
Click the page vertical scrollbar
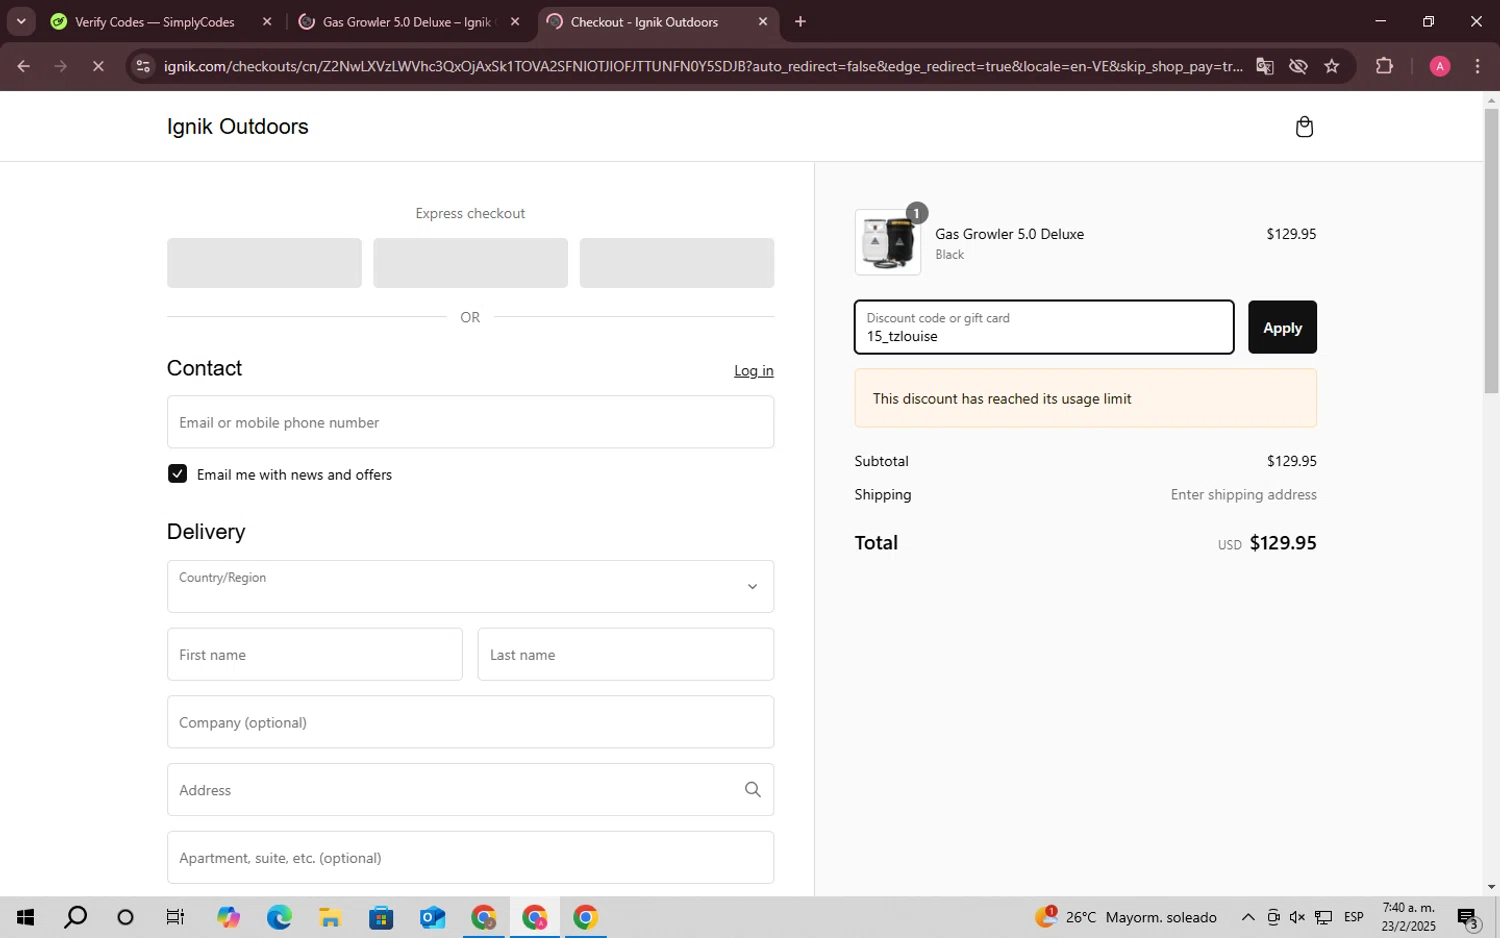click(1491, 250)
